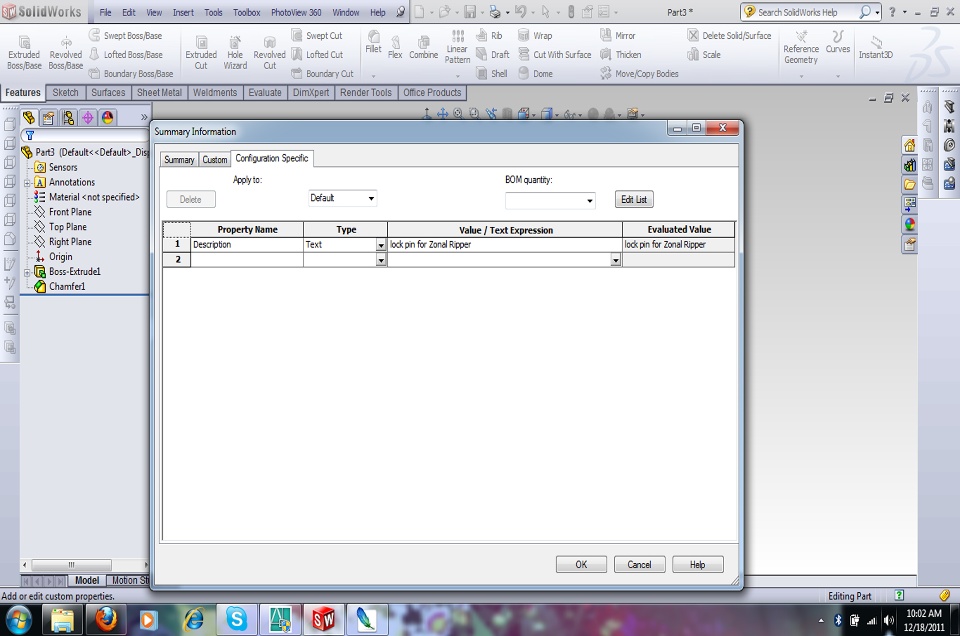960x636 pixels.
Task: Open the Windows Start menu
Action: [18, 619]
